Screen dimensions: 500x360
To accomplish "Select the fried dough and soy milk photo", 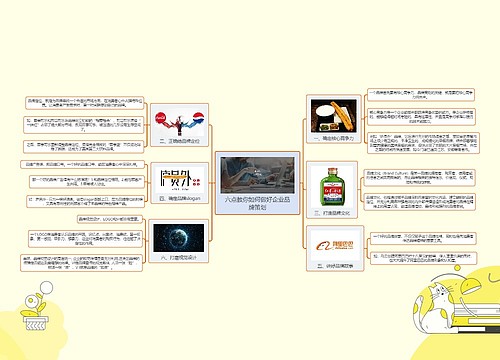I will [334, 116].
